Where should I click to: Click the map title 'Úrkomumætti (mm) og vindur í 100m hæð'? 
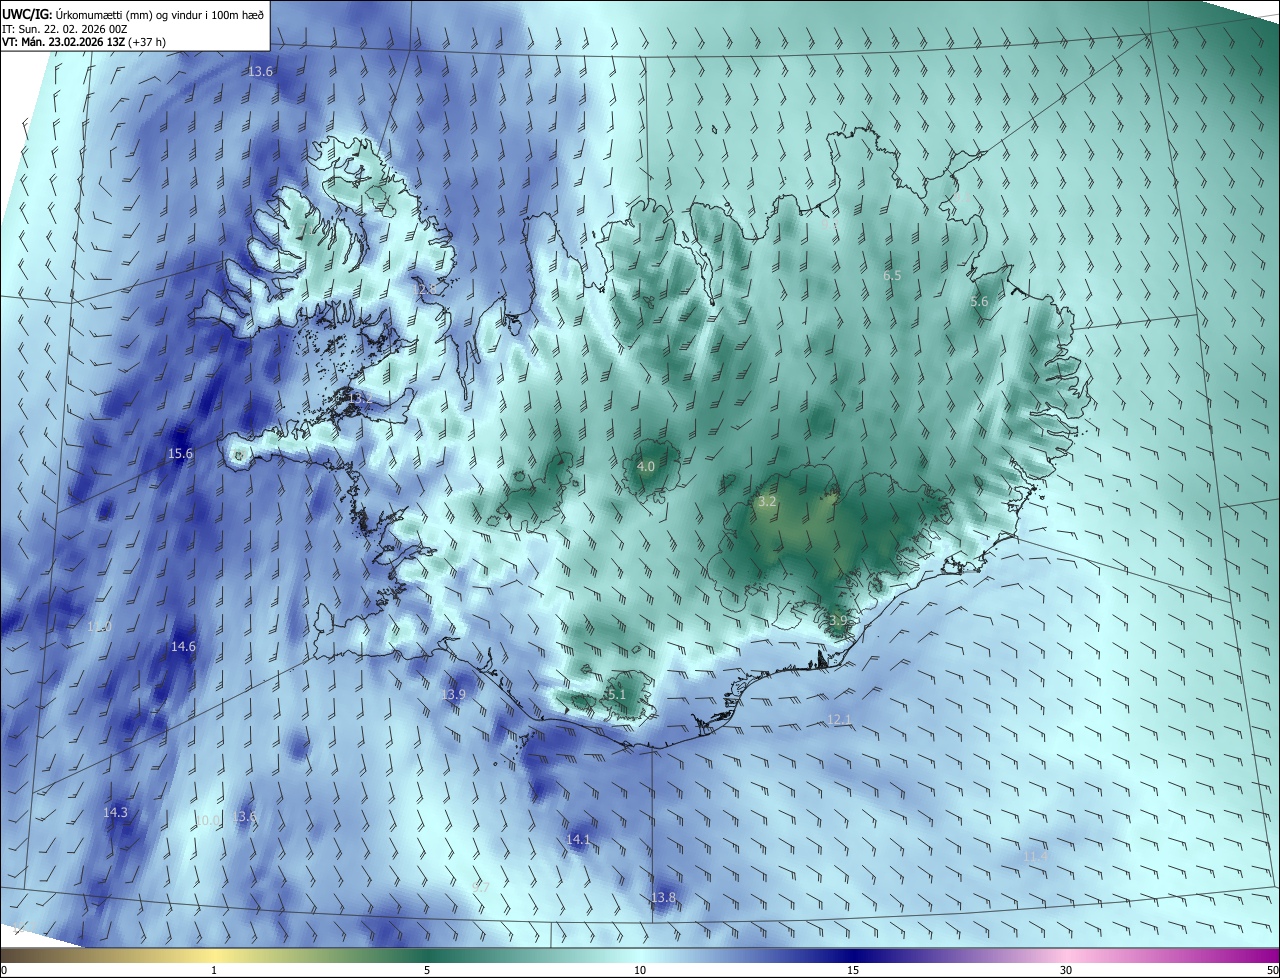160,14
